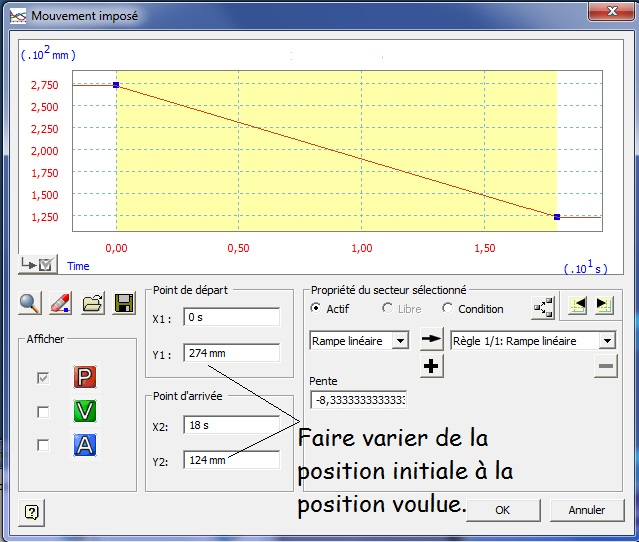The height and width of the screenshot is (542, 639).
Task: Click the 1,250 vertical axis value
Action: [45, 217]
